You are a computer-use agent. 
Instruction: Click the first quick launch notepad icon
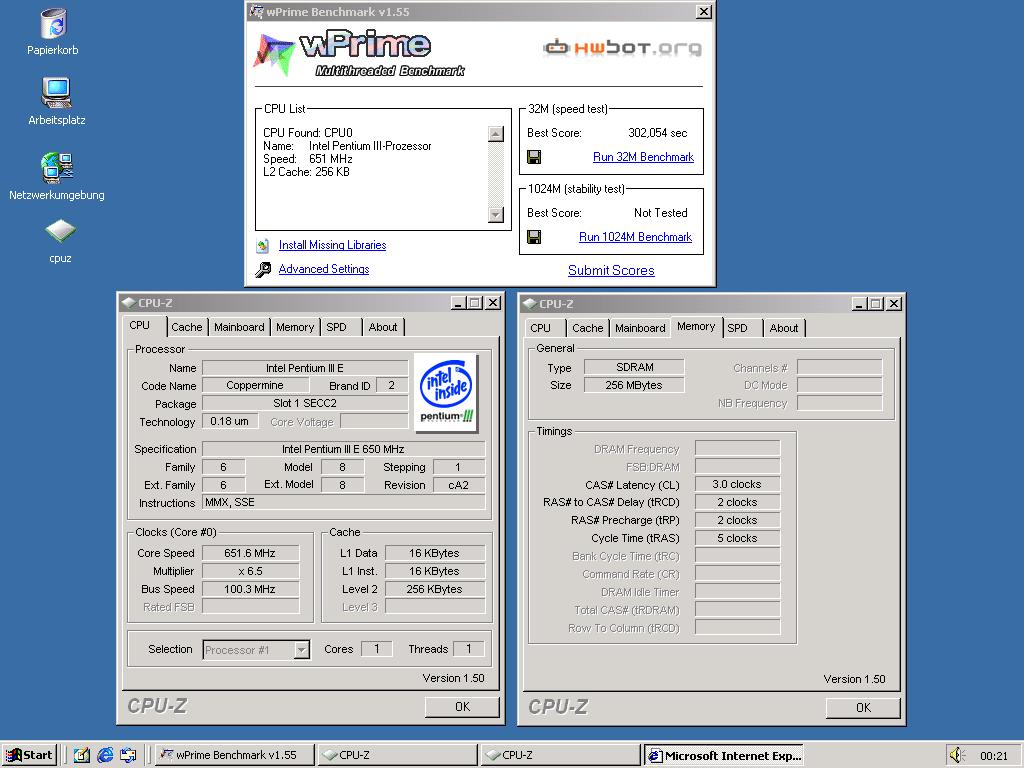[82, 755]
